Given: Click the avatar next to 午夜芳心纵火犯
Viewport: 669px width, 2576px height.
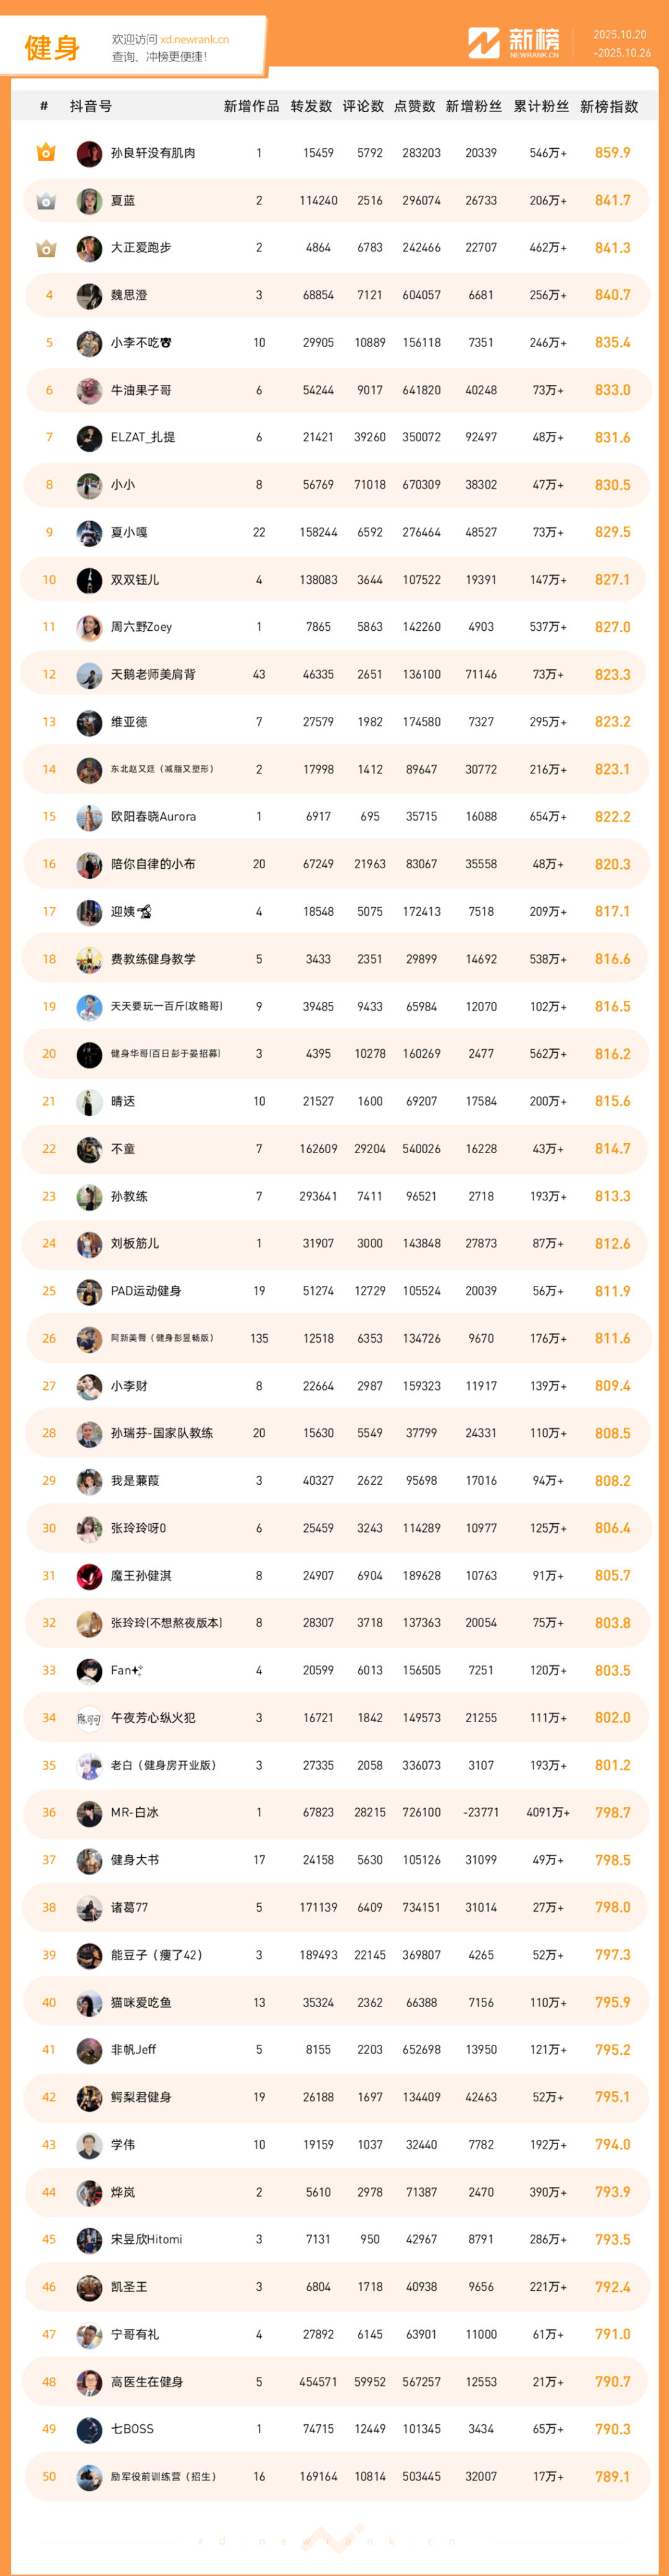Looking at the screenshot, I should point(89,1718).
